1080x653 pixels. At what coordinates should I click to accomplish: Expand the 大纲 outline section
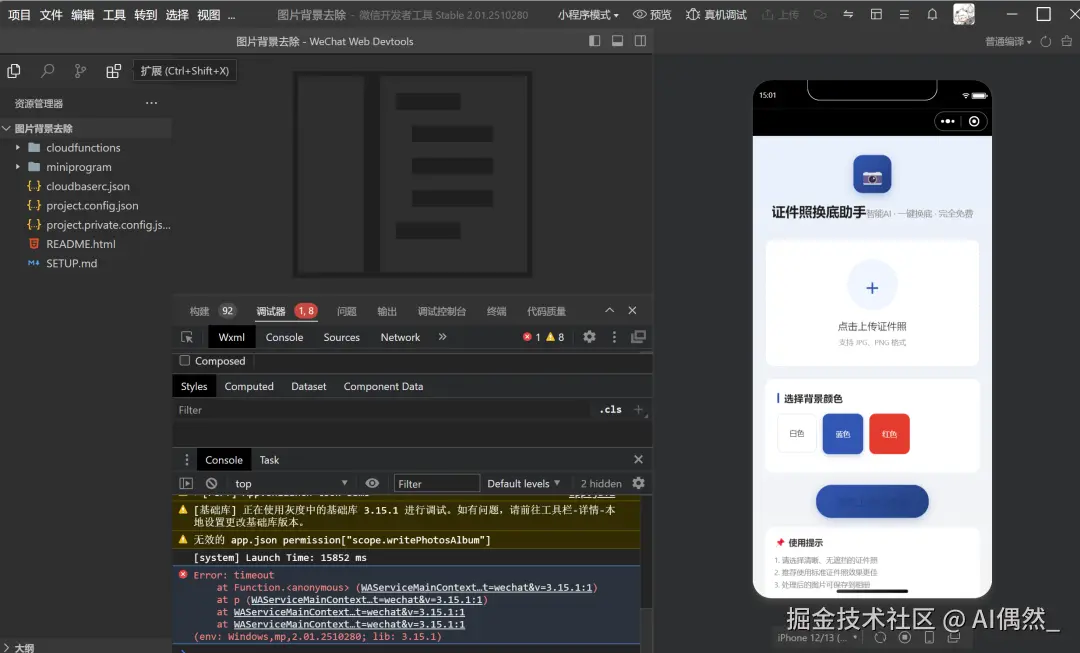(x=6, y=647)
